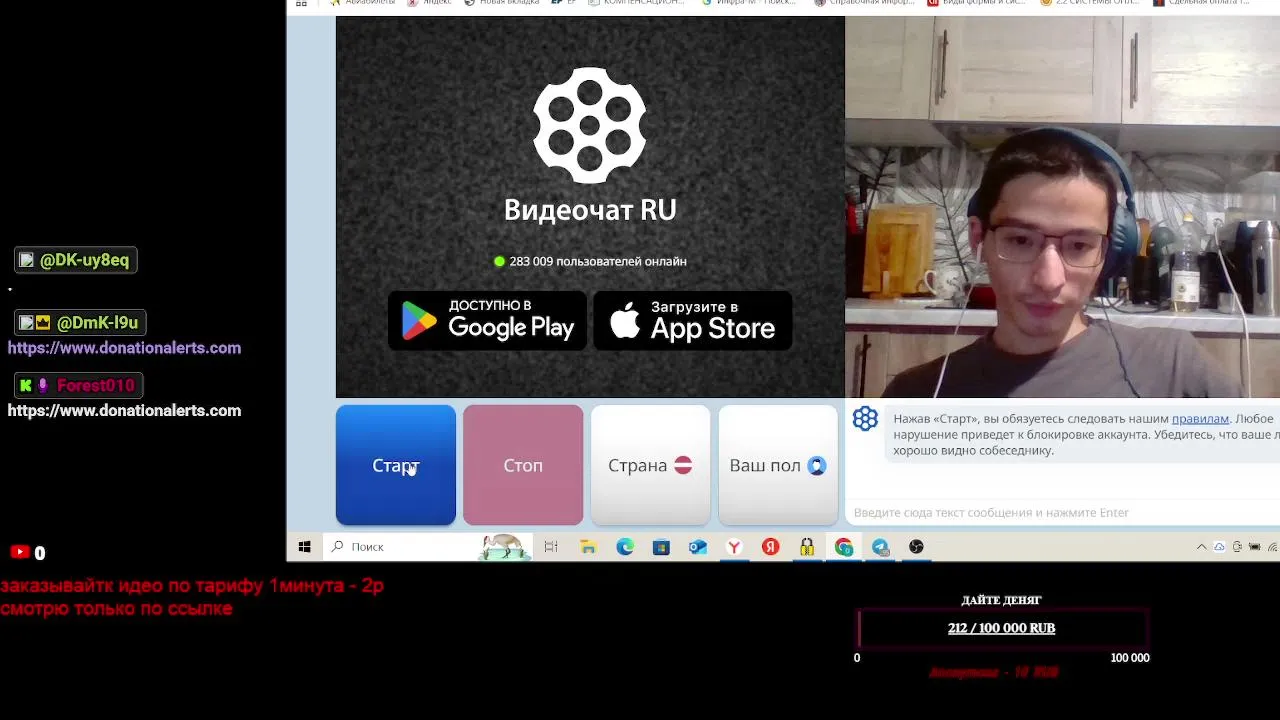Viewport: 1280px width, 720px height.
Task: Click the chat system message icon
Action: point(865,419)
